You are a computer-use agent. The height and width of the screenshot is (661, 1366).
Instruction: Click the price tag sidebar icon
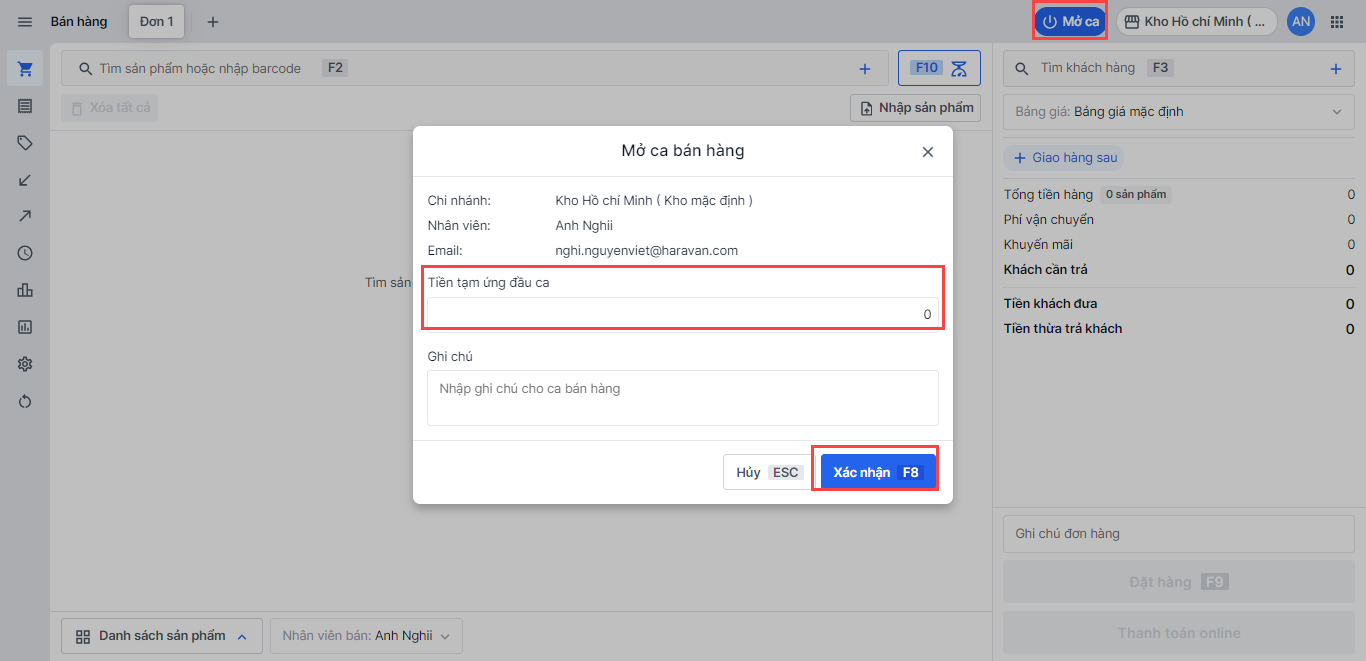(x=25, y=143)
